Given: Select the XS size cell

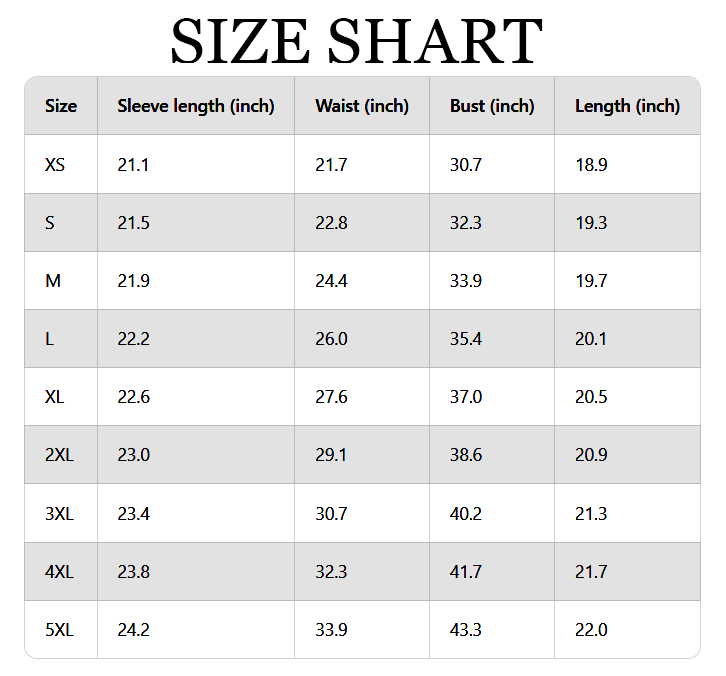Looking at the screenshot, I should coord(61,164).
